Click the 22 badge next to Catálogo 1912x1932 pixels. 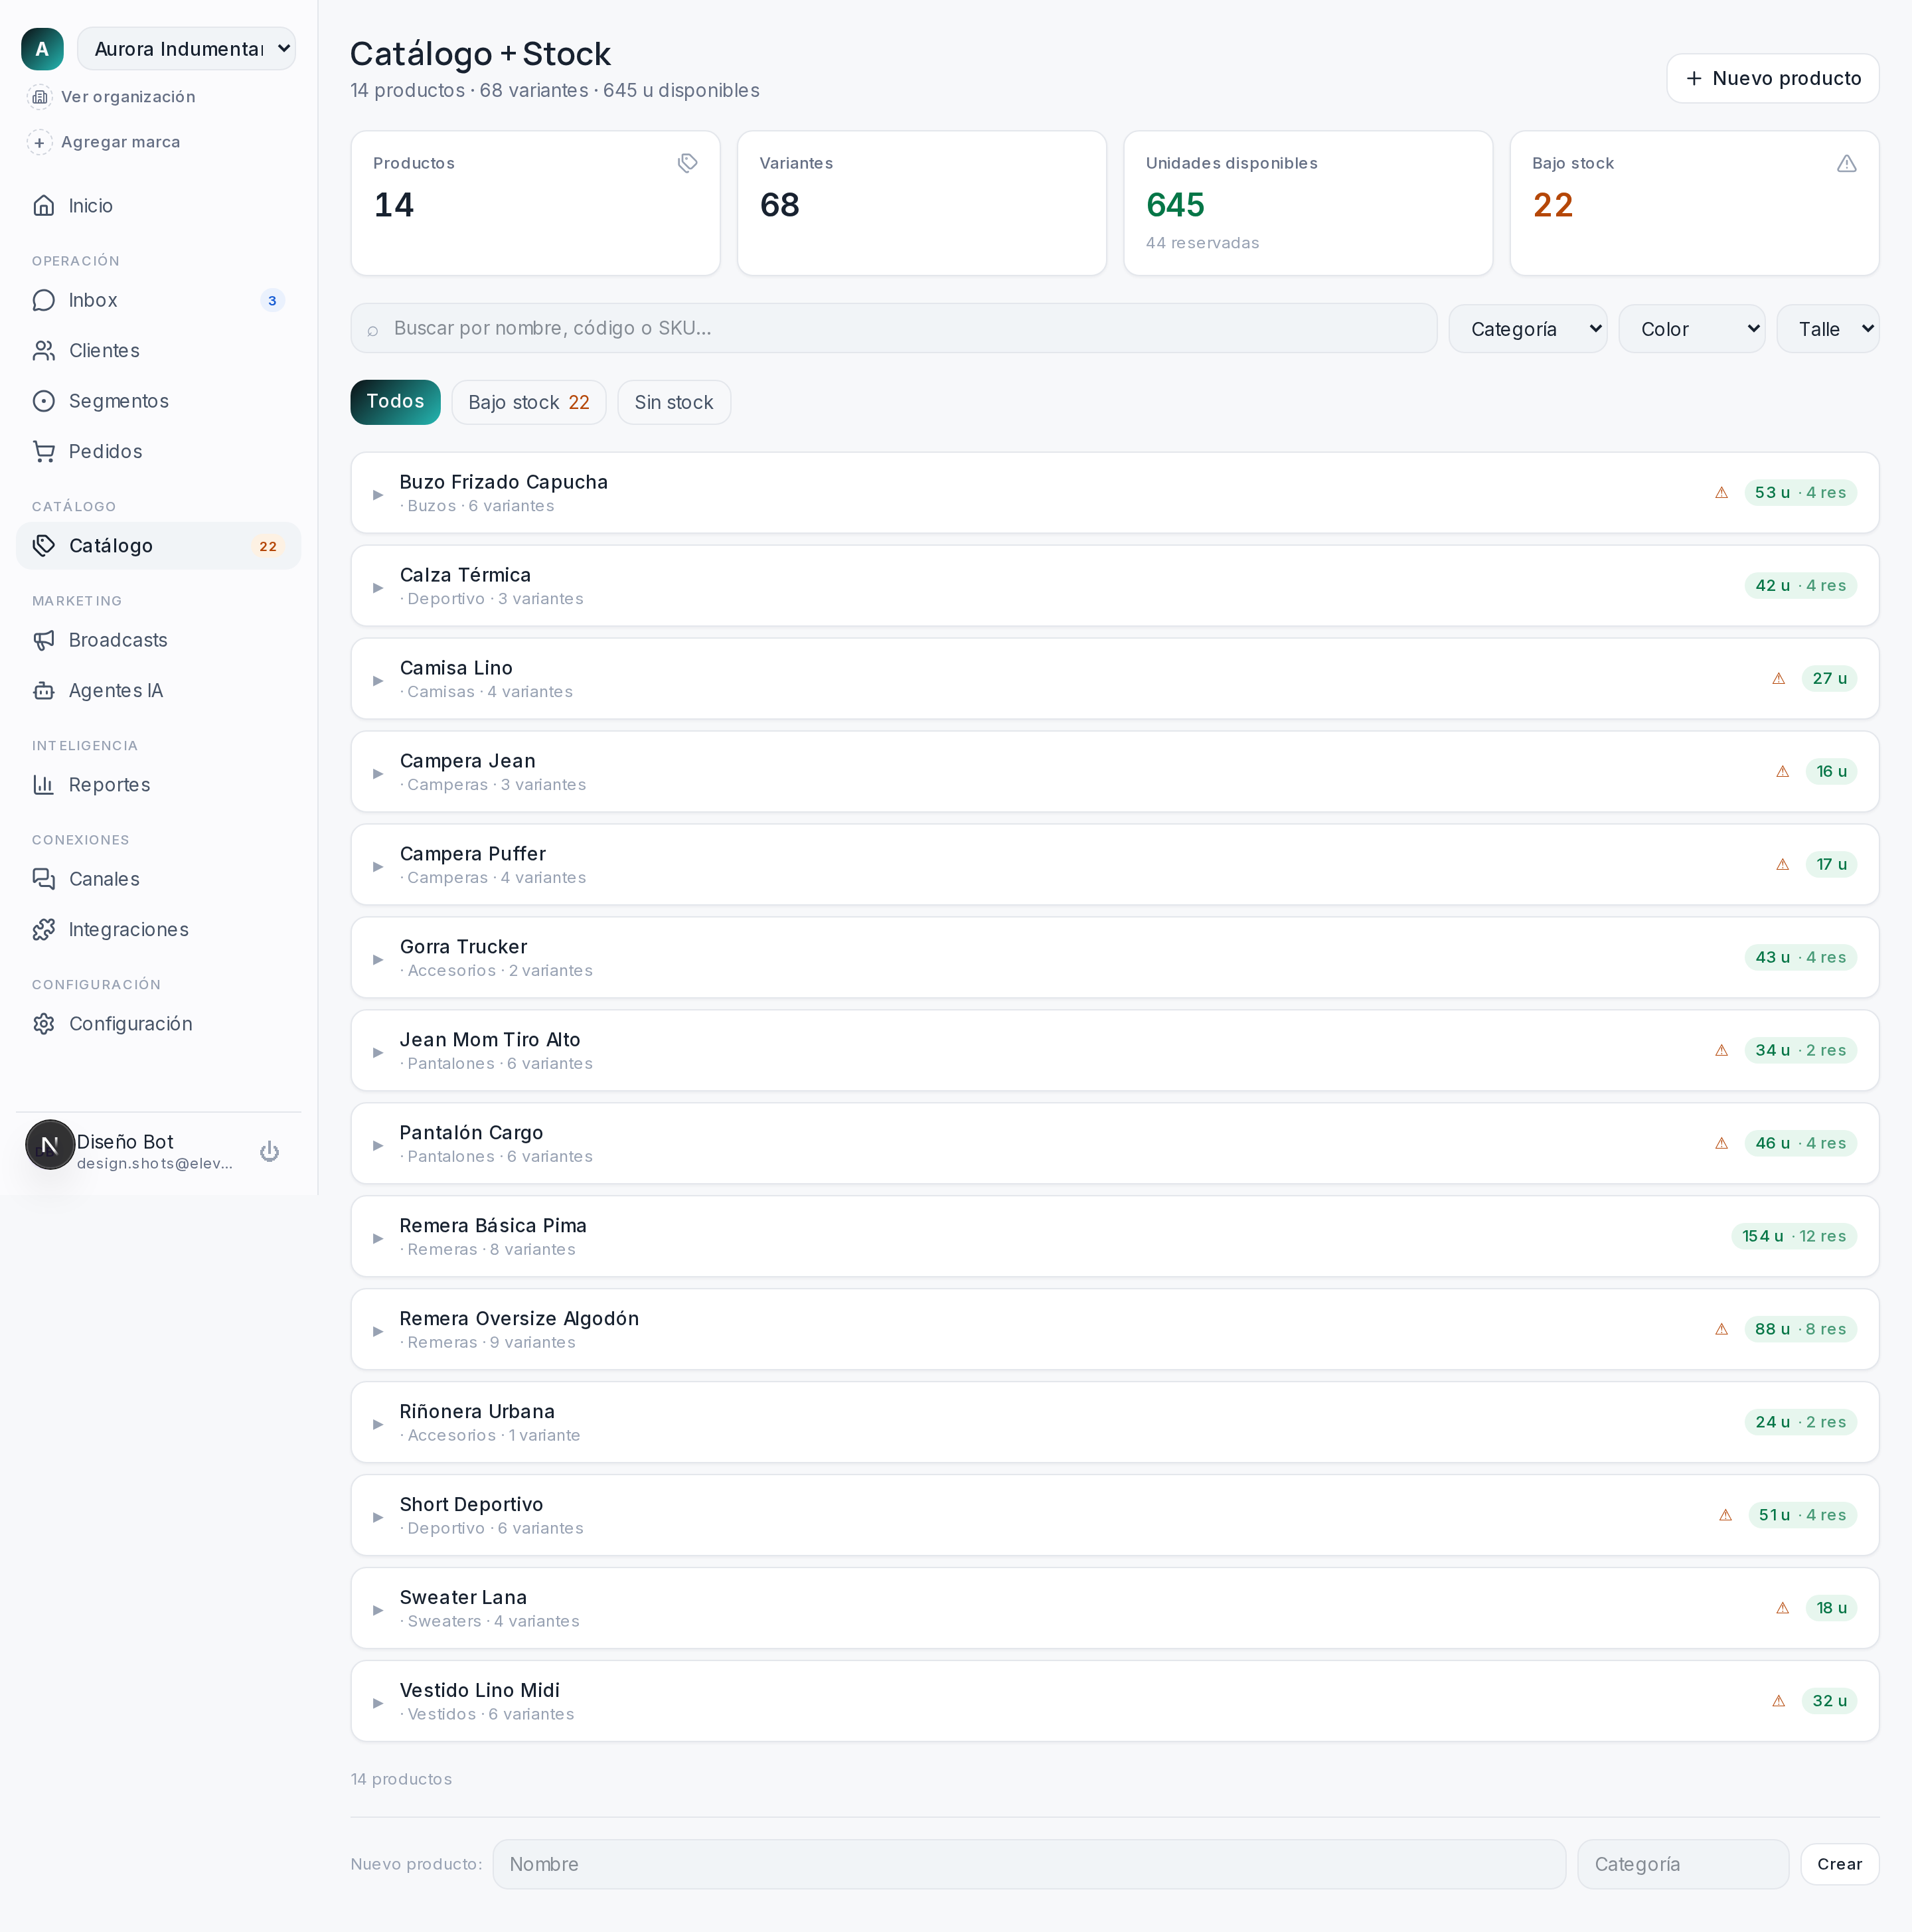coord(268,547)
